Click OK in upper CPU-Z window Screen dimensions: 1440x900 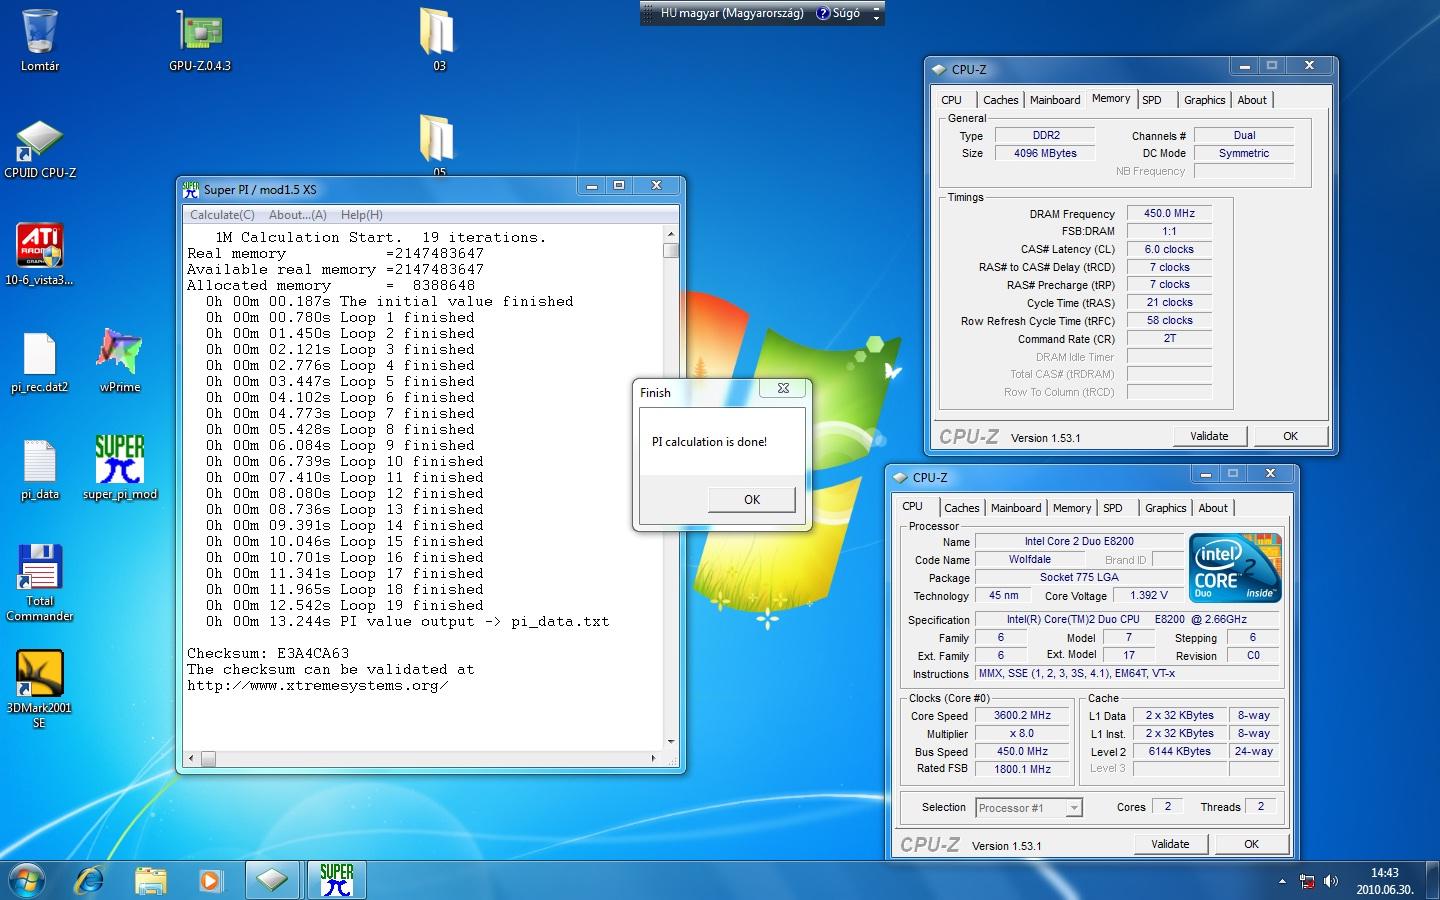(x=1290, y=436)
